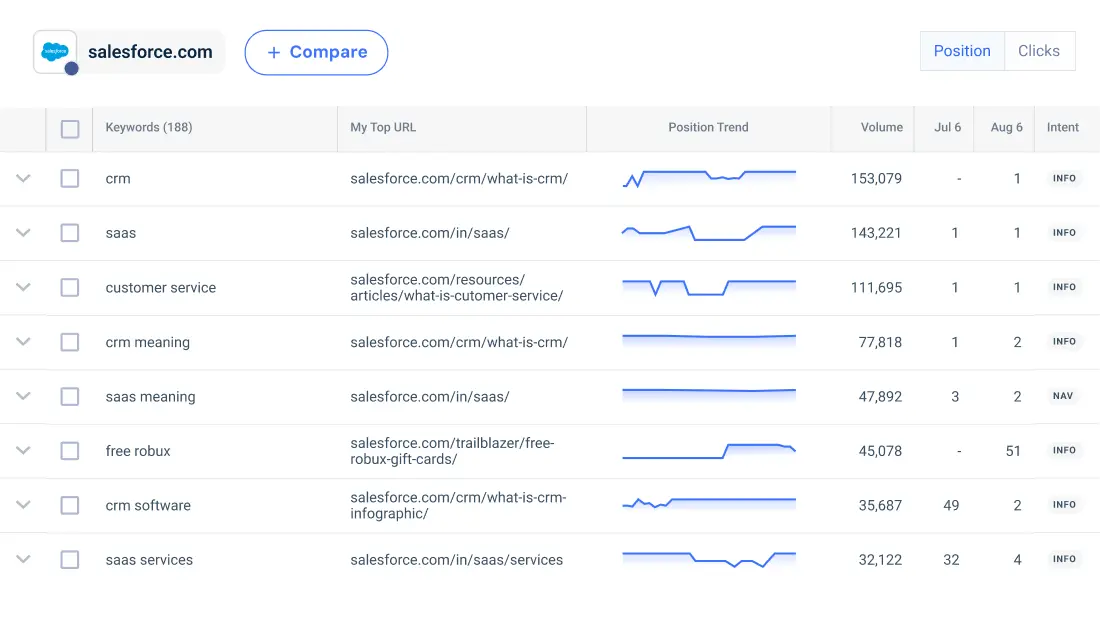
Task: Click the volume value 153,079
Action: click(x=876, y=178)
